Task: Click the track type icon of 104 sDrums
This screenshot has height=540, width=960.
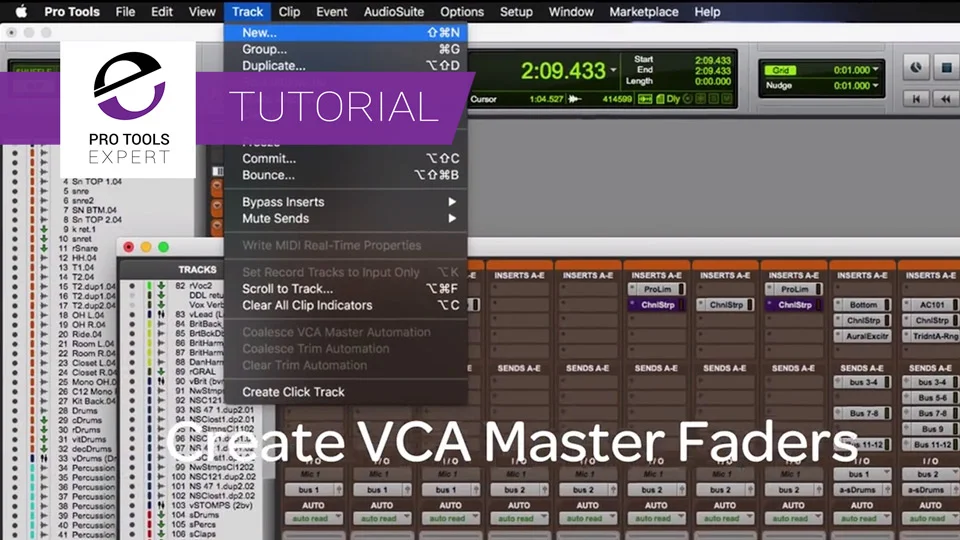Action: (161, 515)
